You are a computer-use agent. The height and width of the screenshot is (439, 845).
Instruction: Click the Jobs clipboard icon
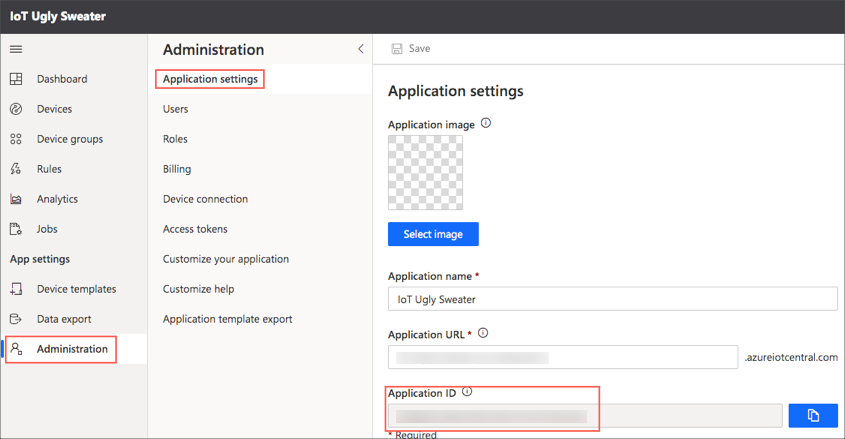pos(16,229)
